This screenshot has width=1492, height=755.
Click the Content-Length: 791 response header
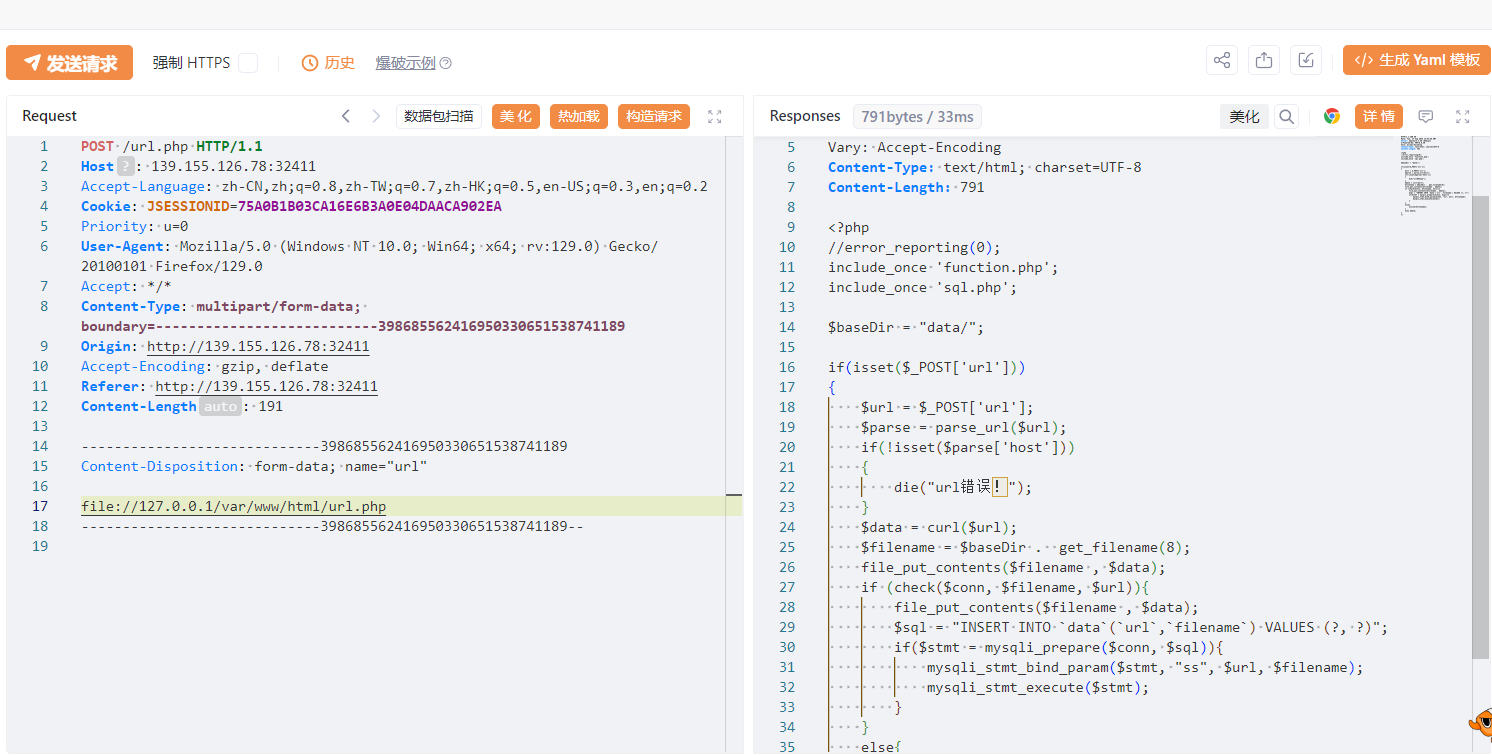click(x=906, y=187)
